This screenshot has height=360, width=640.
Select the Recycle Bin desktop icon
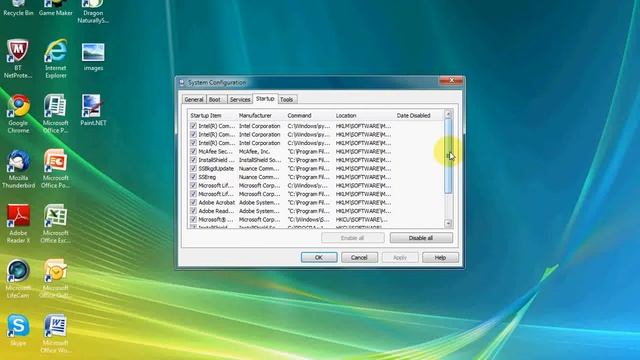[18, 8]
